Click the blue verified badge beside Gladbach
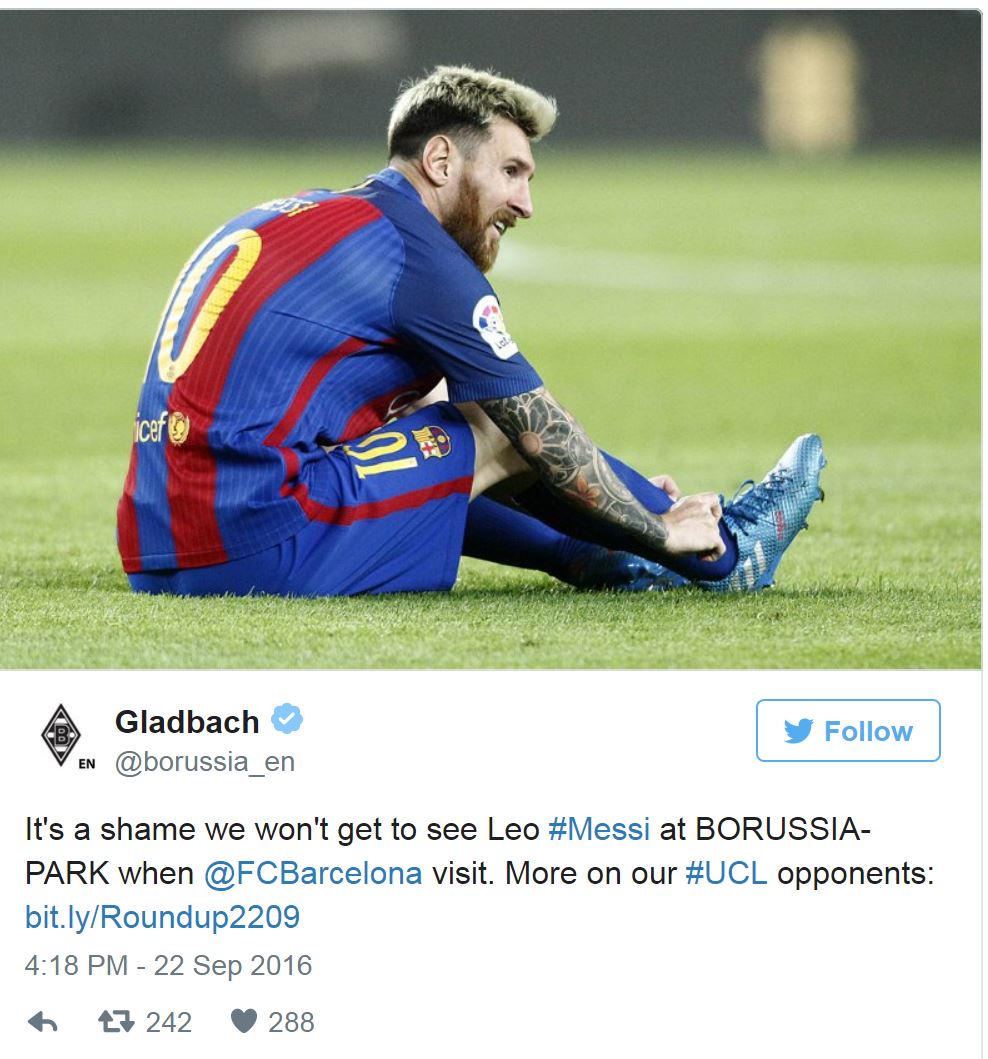The width and height of the screenshot is (988, 1059). tap(288, 720)
